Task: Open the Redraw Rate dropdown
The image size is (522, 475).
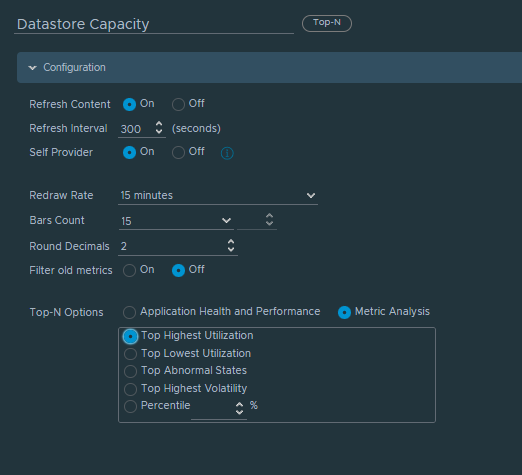Action: click(x=218, y=195)
